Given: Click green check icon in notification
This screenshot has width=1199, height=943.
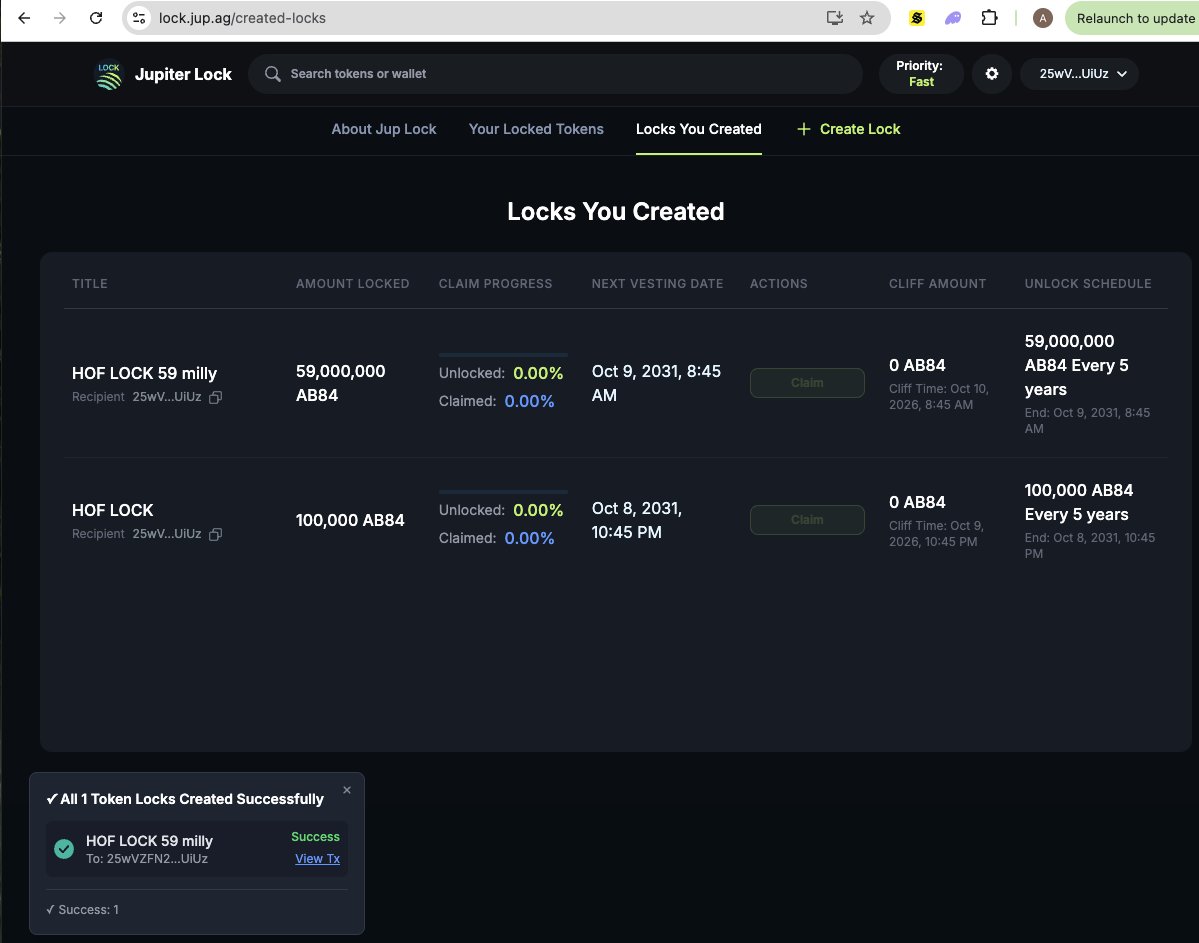Looking at the screenshot, I should pos(64,849).
